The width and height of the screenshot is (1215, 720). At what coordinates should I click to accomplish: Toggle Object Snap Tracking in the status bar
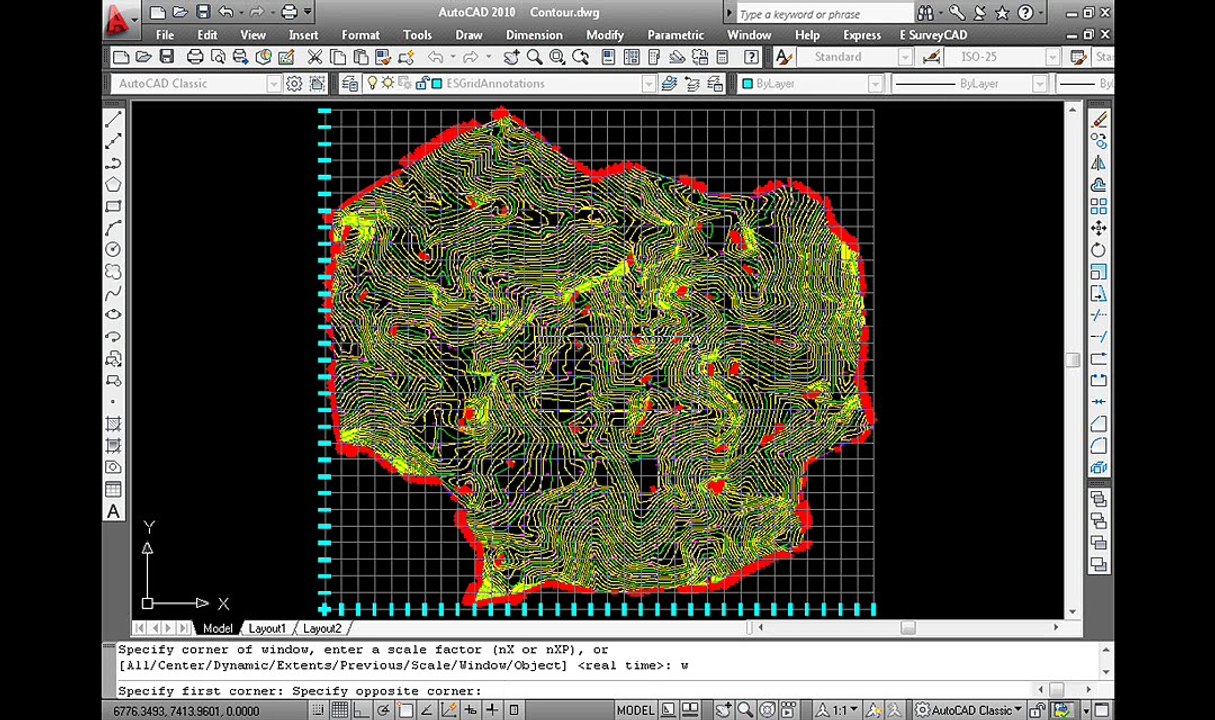[427, 710]
